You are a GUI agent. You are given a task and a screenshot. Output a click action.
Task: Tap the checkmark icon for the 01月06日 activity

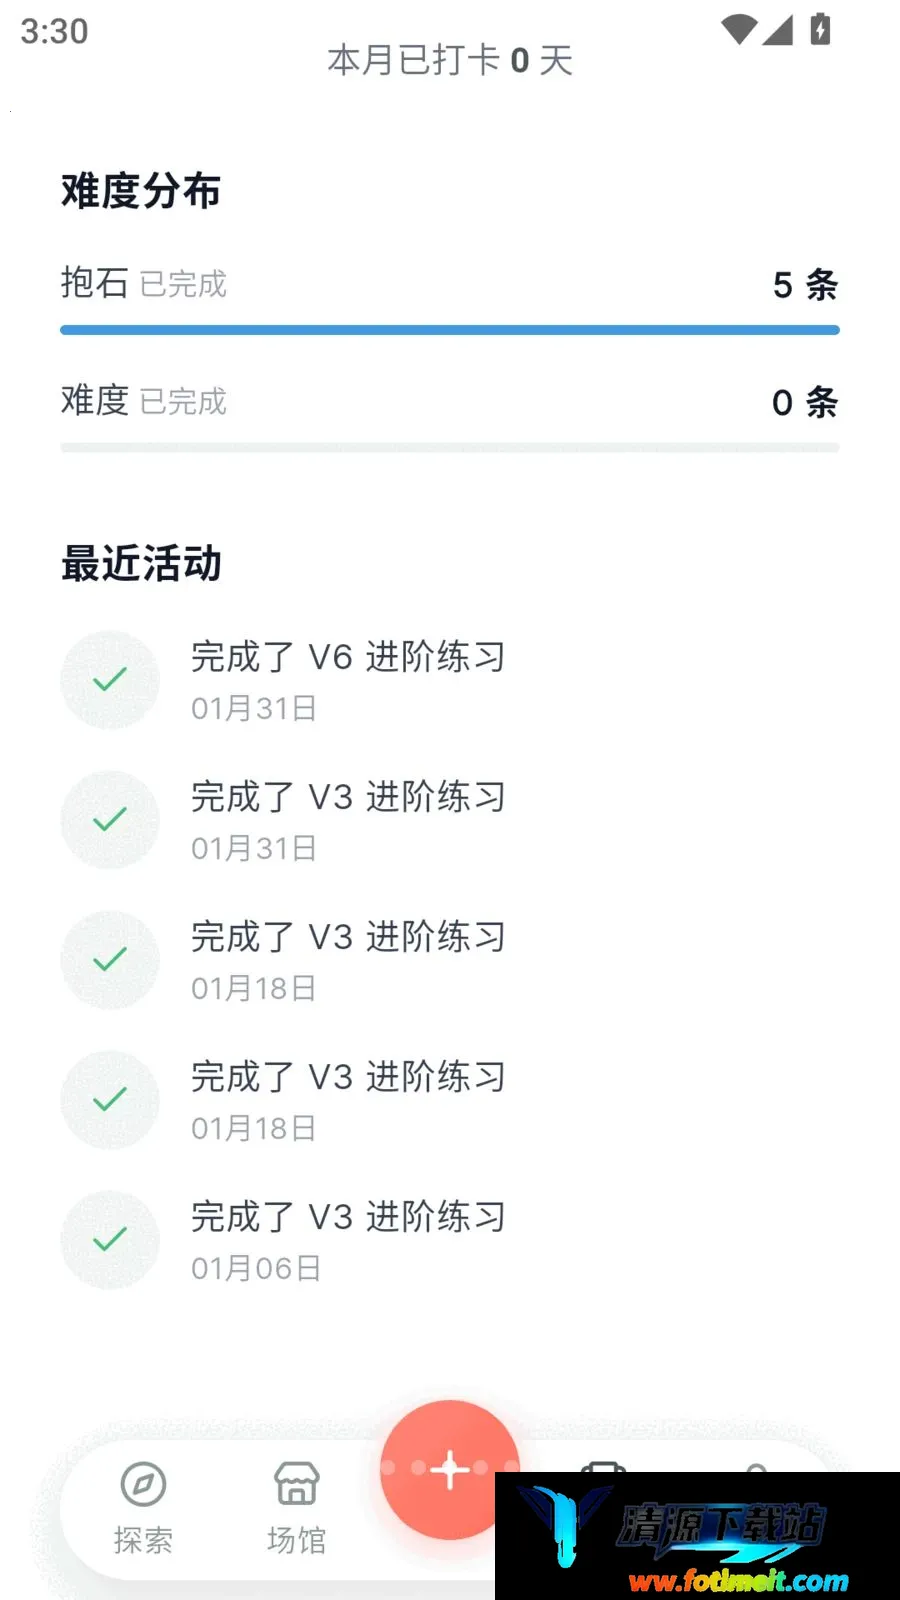[x=110, y=1240]
